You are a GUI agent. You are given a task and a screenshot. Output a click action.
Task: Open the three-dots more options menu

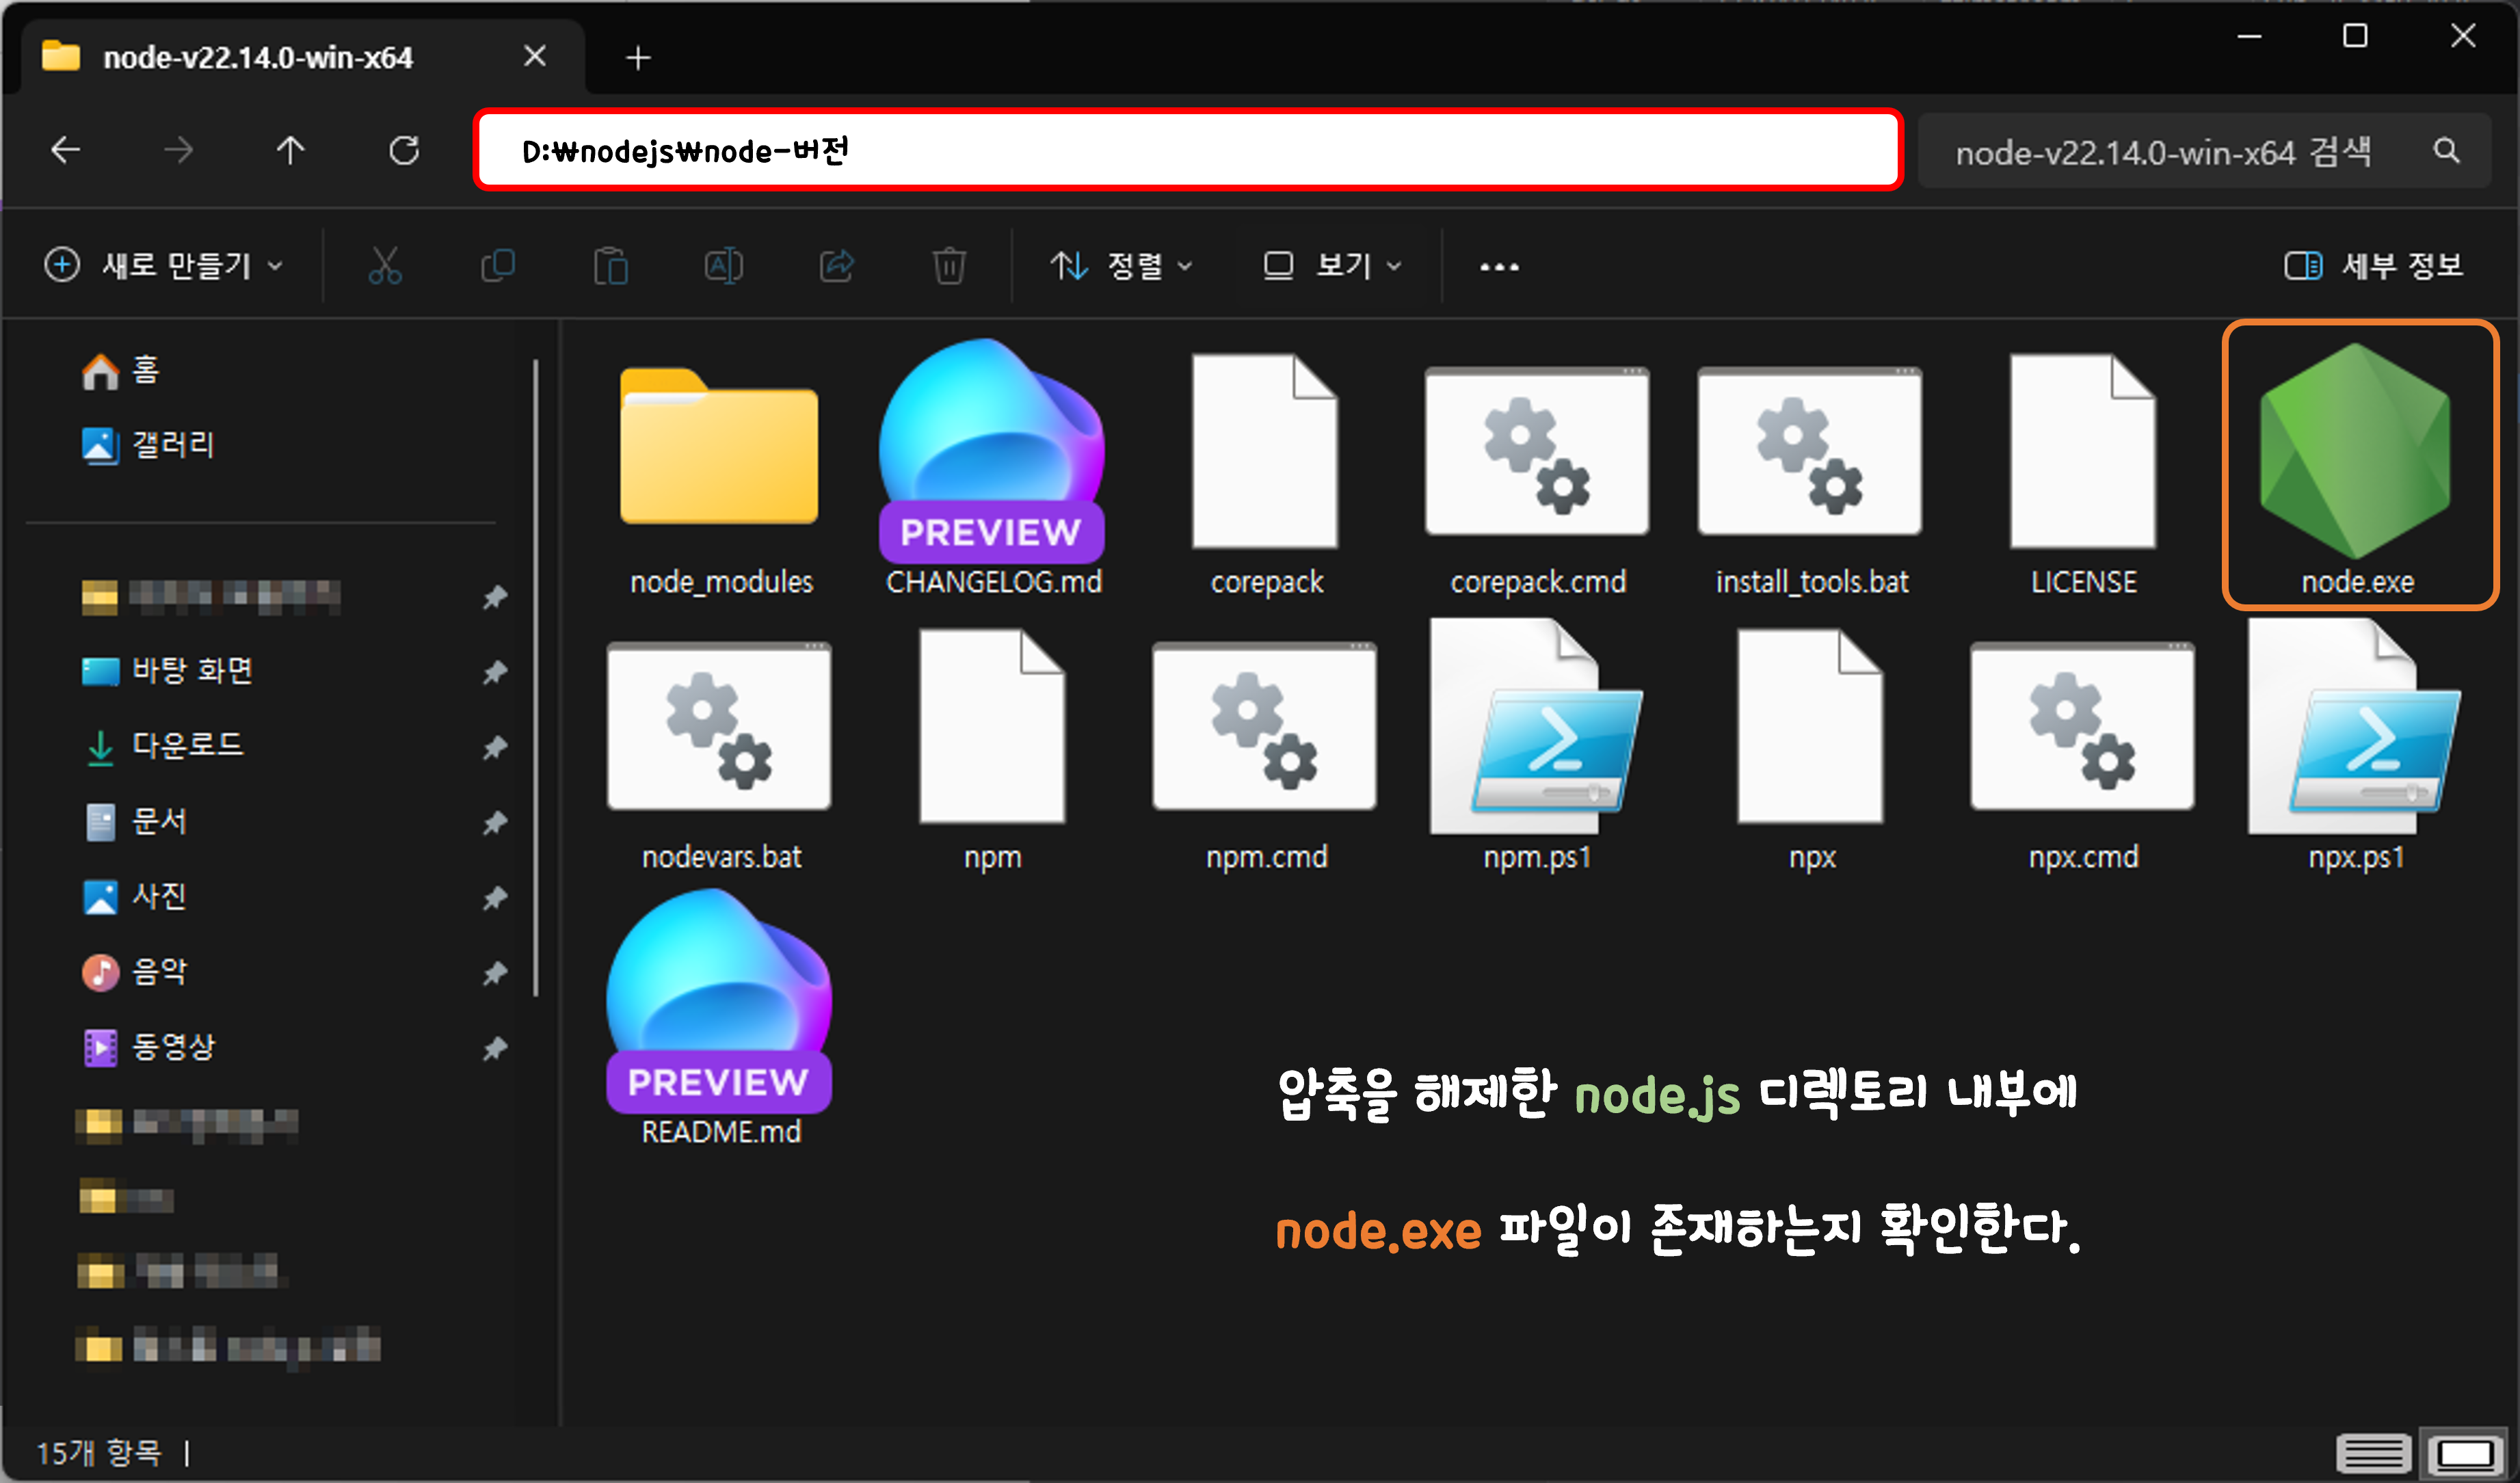[x=1499, y=267]
